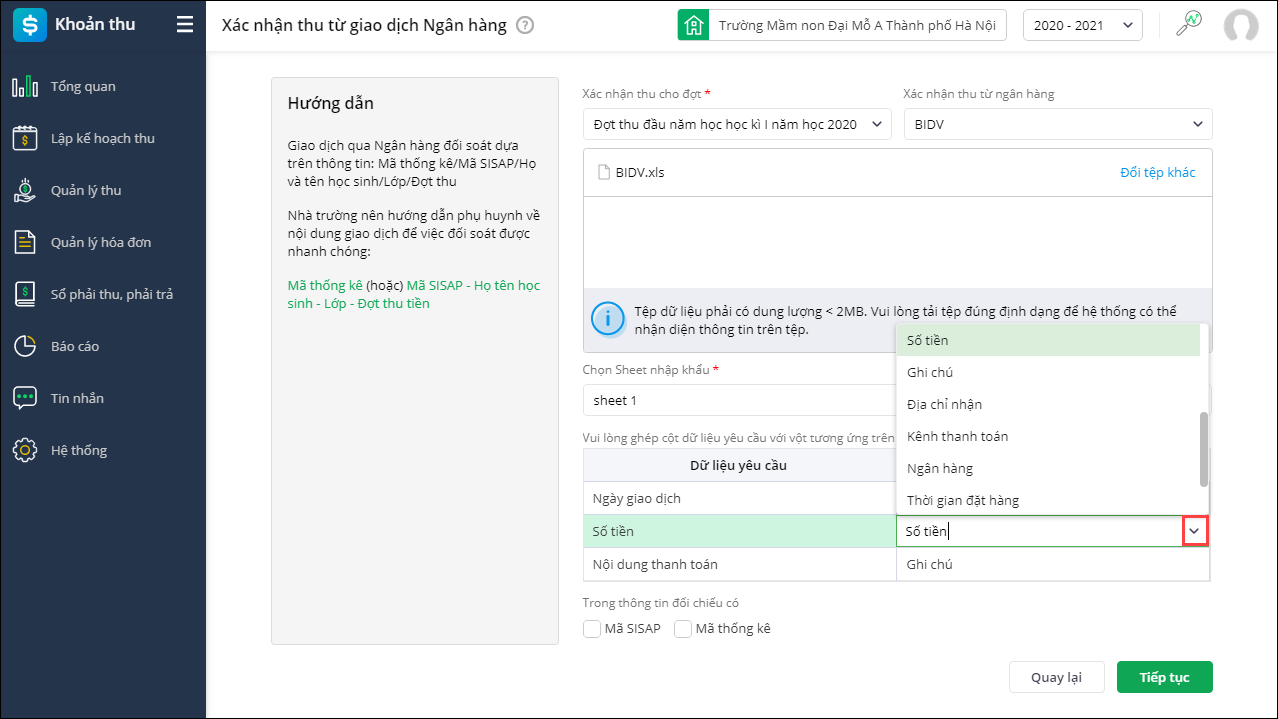
Task: Open Tổng quan overview in sidebar
Action: 83,87
